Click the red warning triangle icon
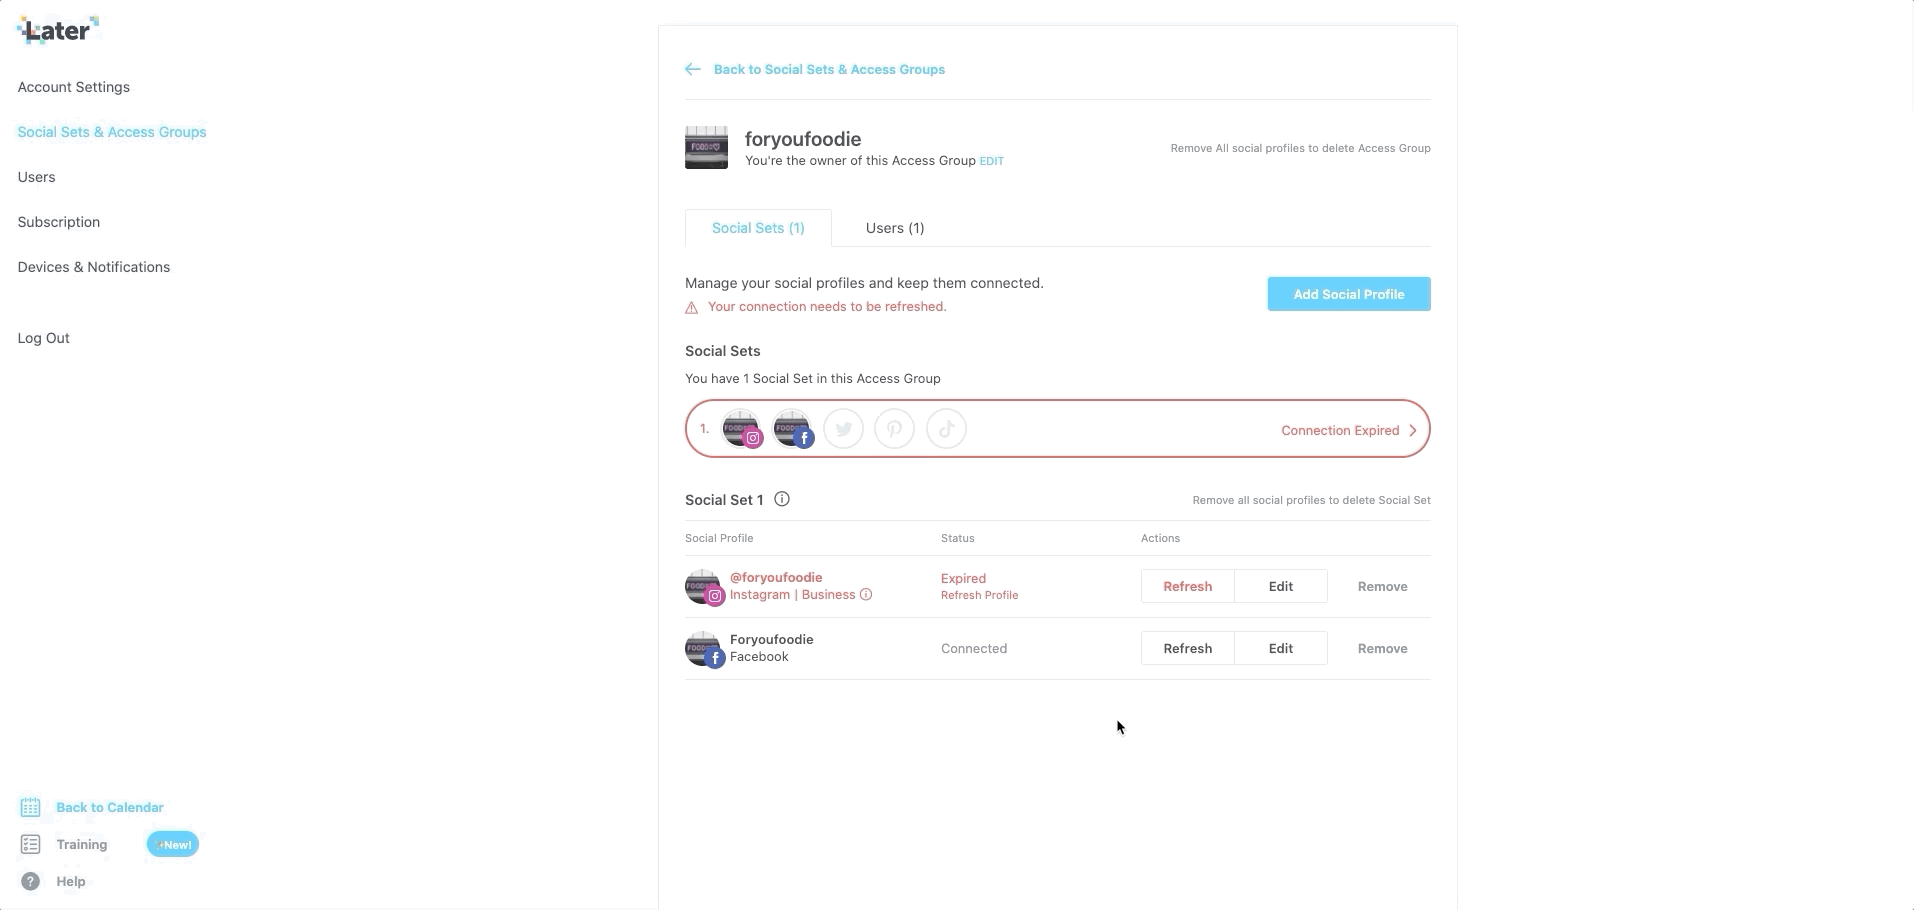 click(691, 308)
